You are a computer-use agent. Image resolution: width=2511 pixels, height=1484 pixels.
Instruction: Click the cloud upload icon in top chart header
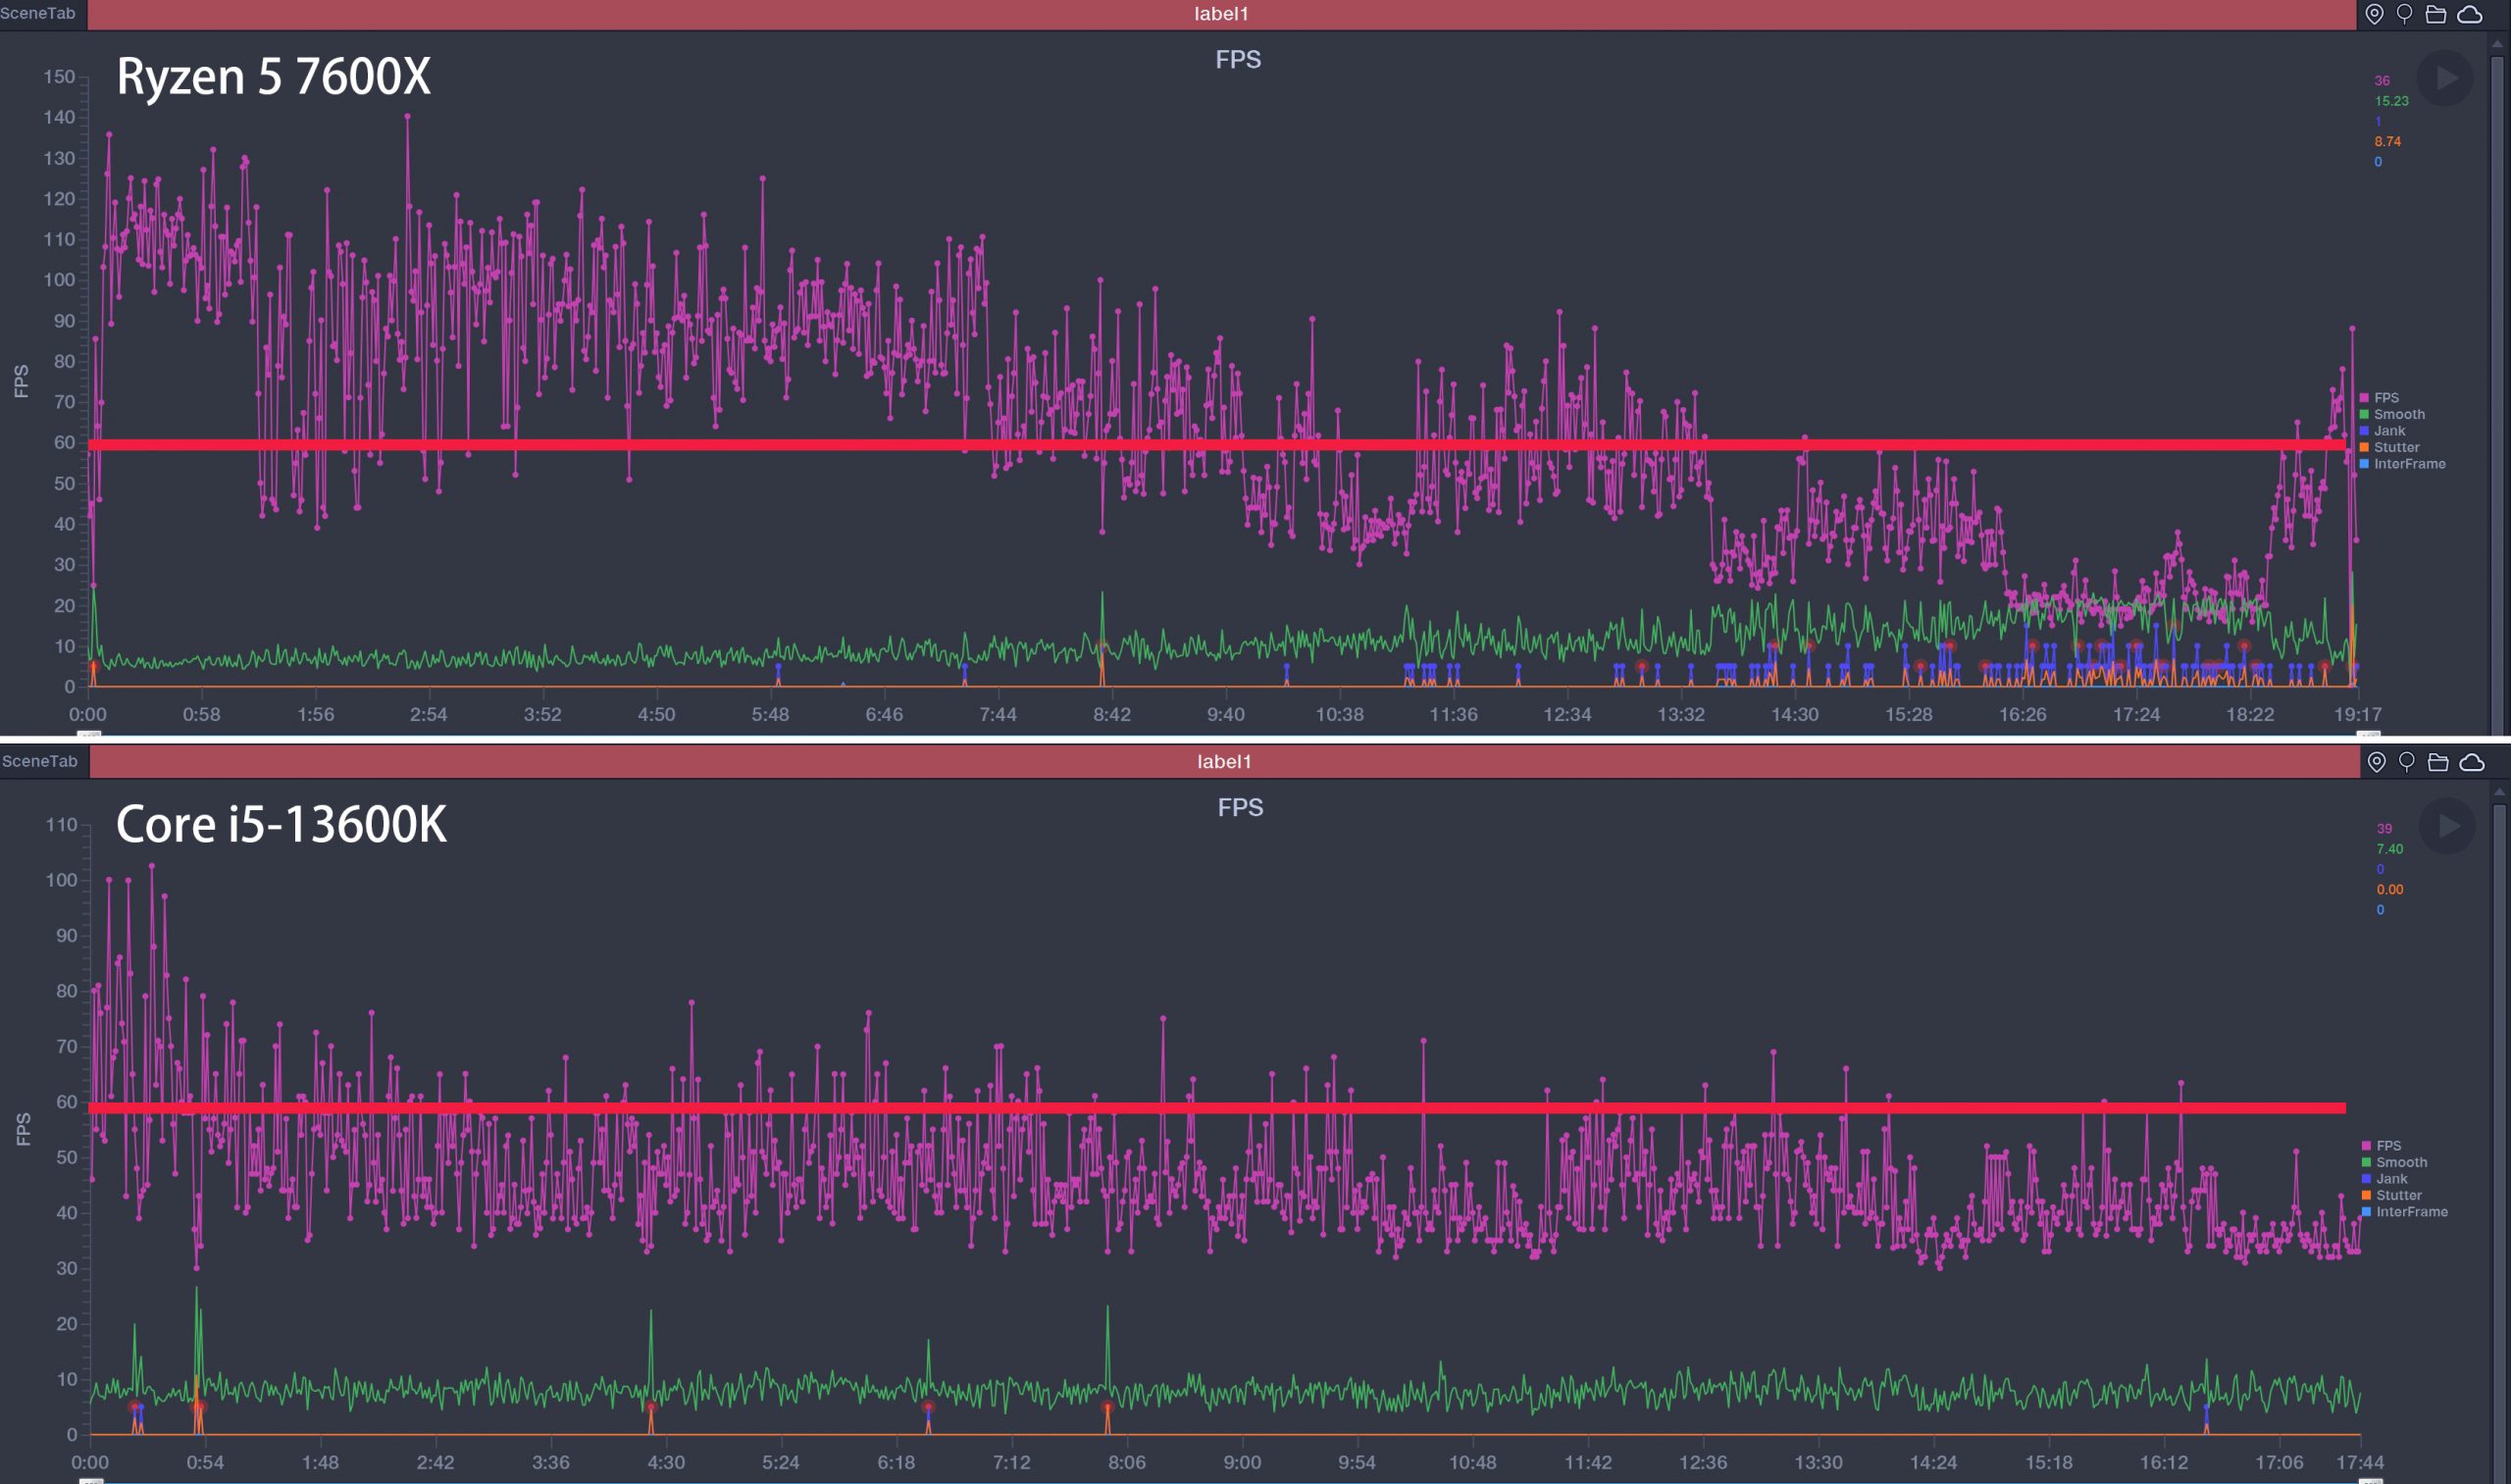(x=2469, y=14)
